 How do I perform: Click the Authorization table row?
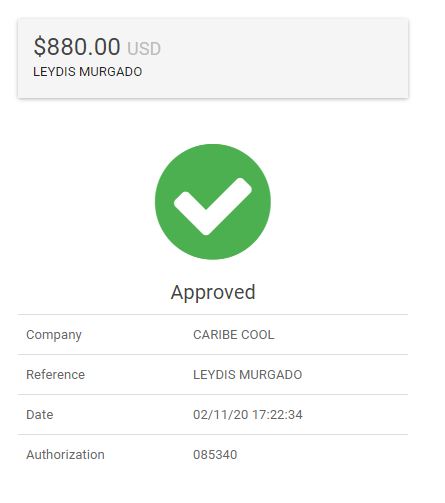coord(213,455)
